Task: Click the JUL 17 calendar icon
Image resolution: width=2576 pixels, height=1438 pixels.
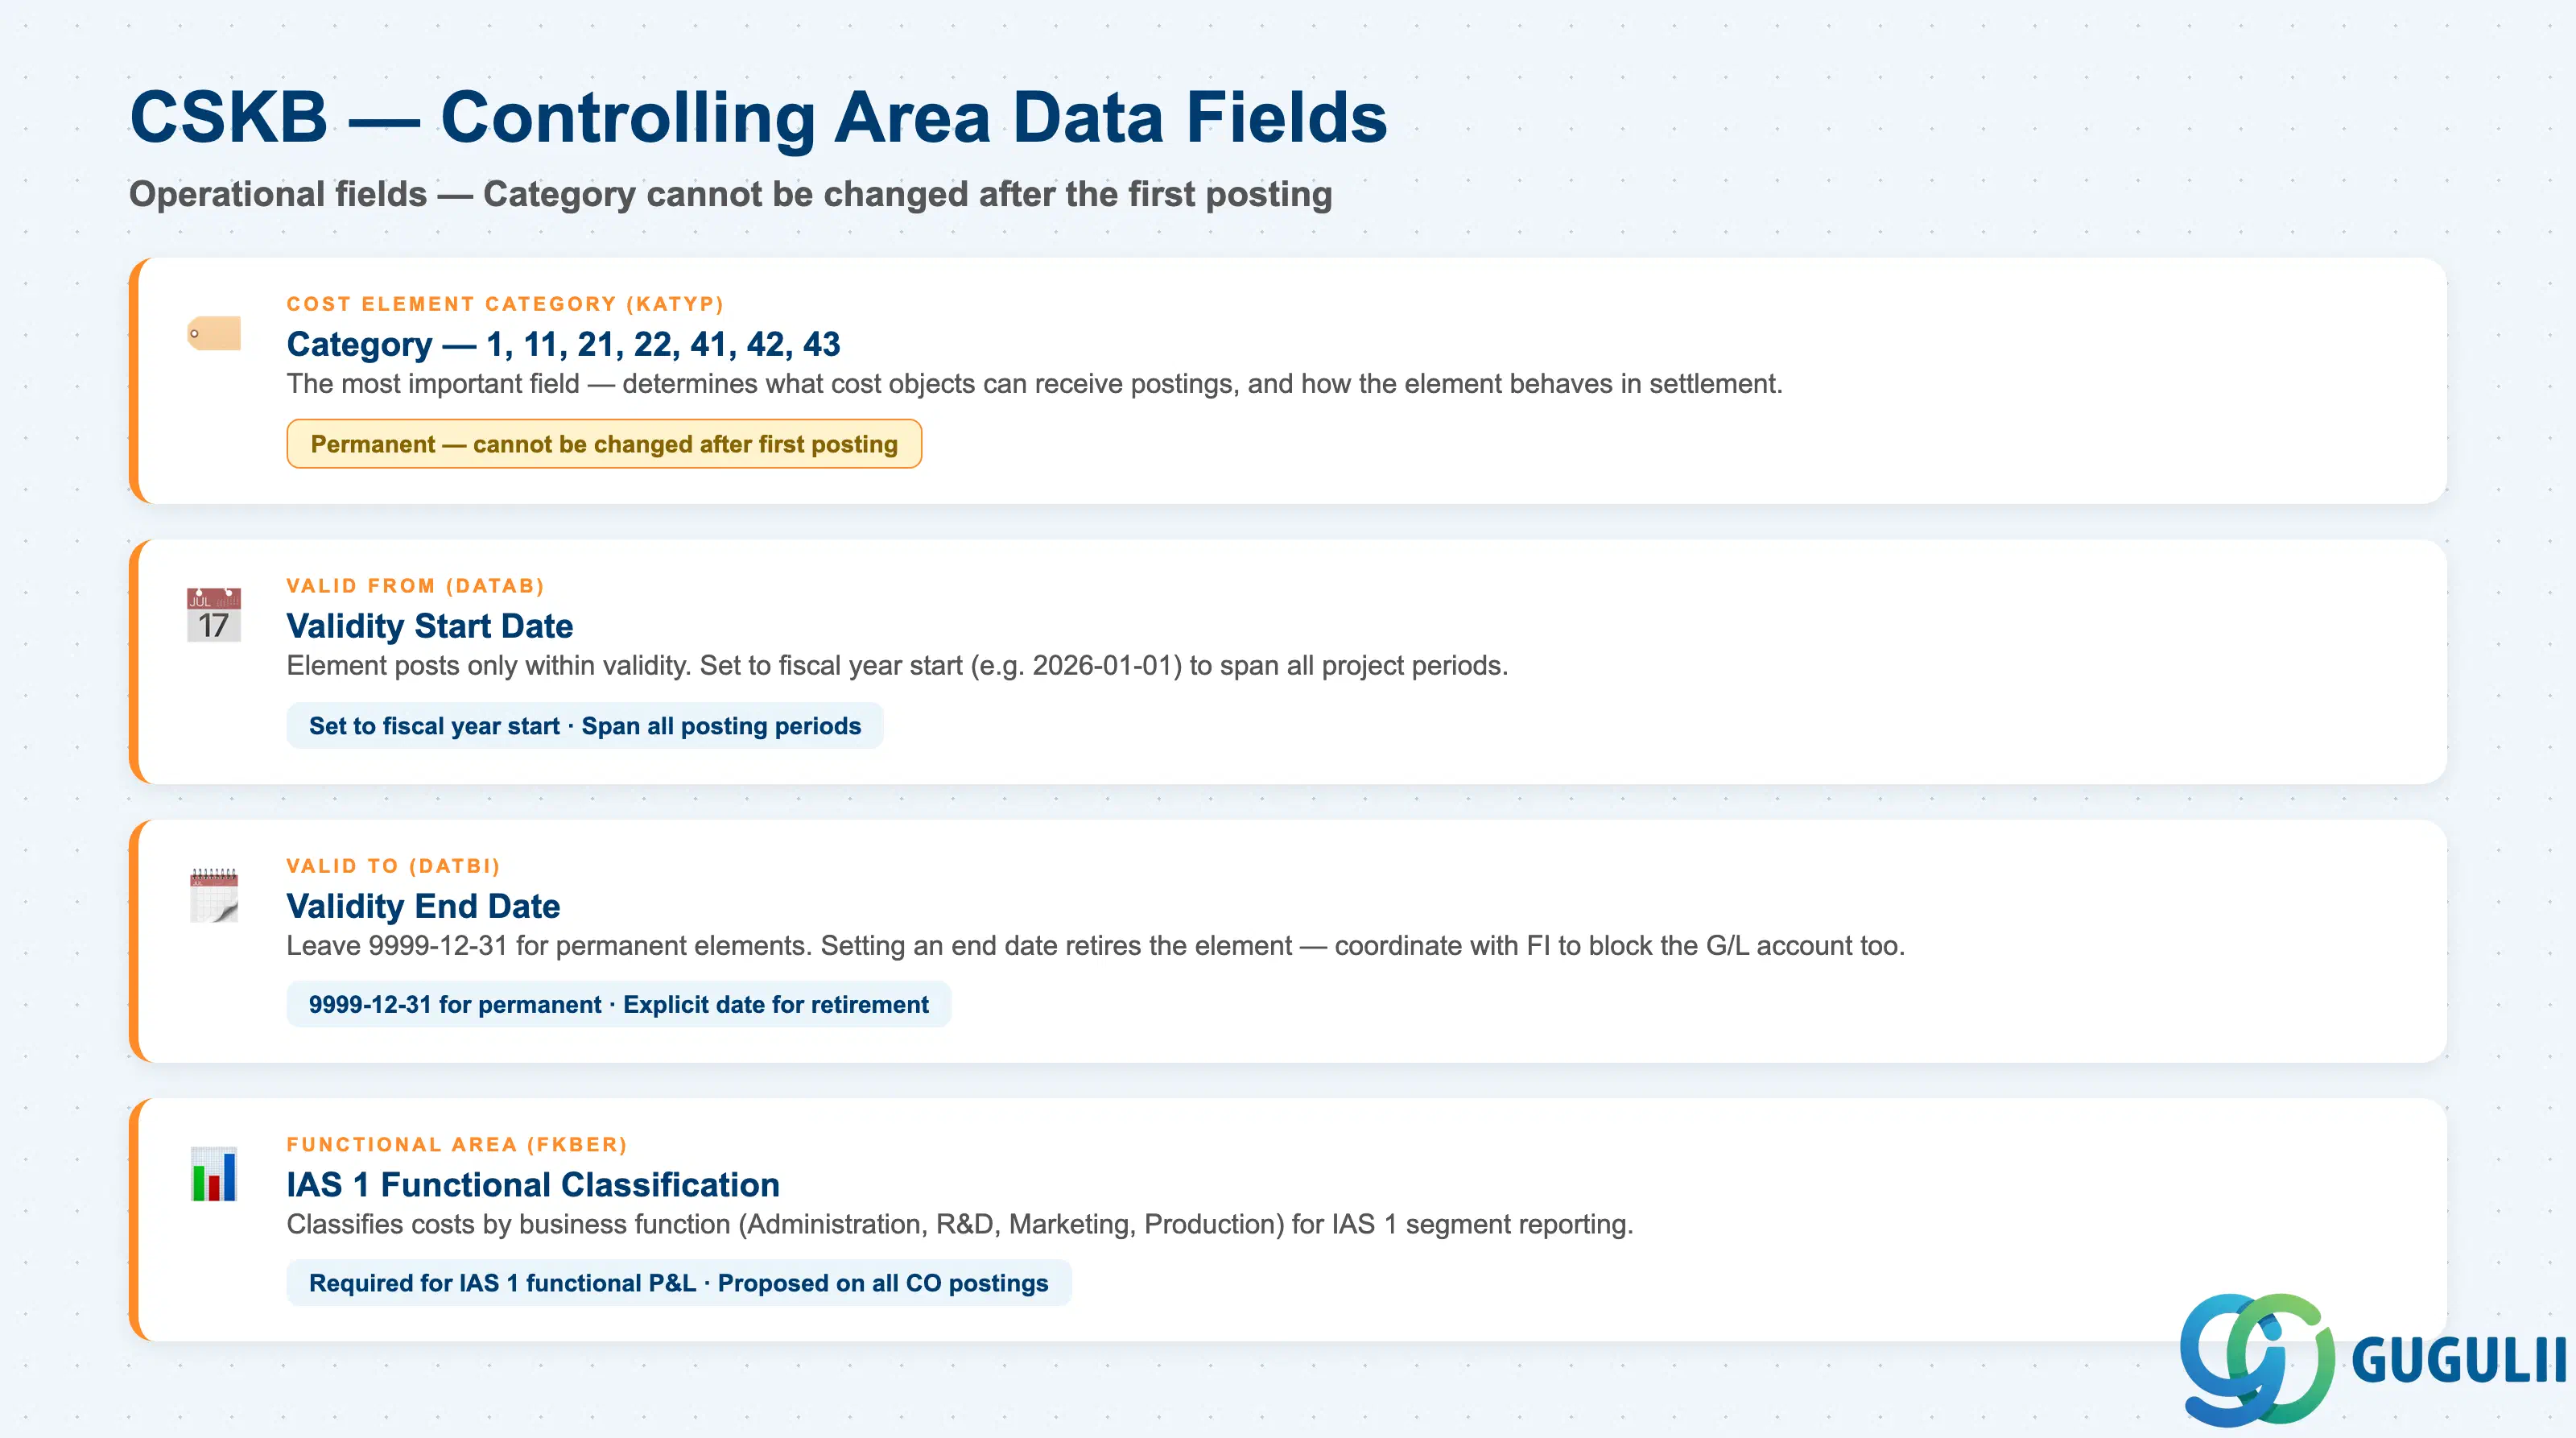Action: 214,614
